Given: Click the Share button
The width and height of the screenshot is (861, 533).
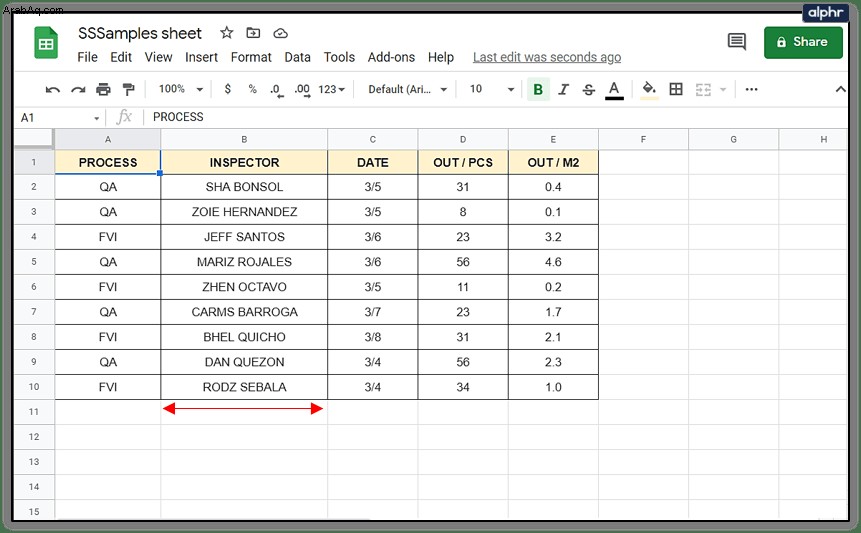Looking at the screenshot, I should click(803, 42).
